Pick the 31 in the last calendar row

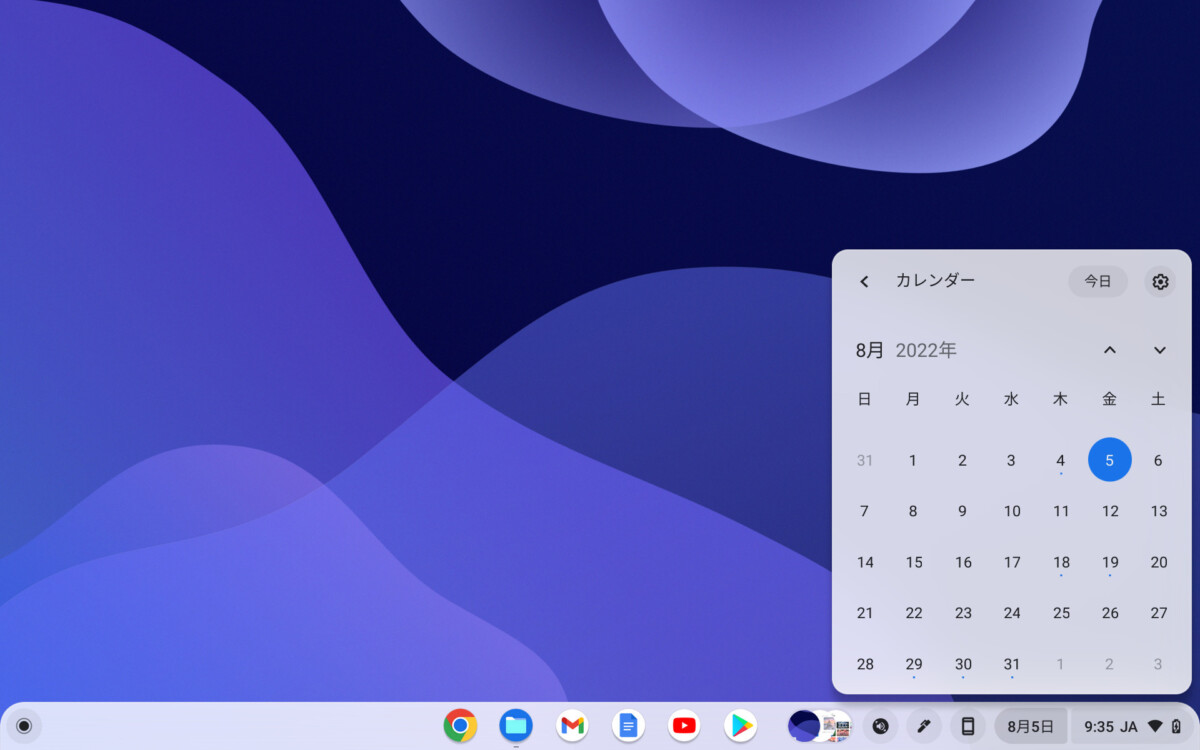coord(1012,664)
